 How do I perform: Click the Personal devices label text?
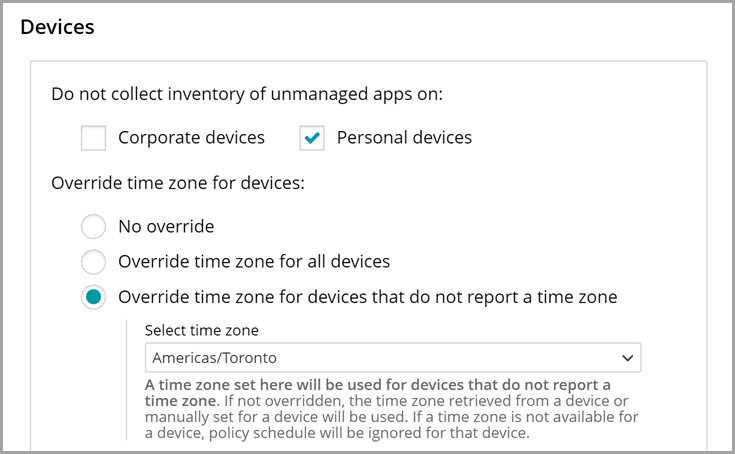(x=404, y=138)
